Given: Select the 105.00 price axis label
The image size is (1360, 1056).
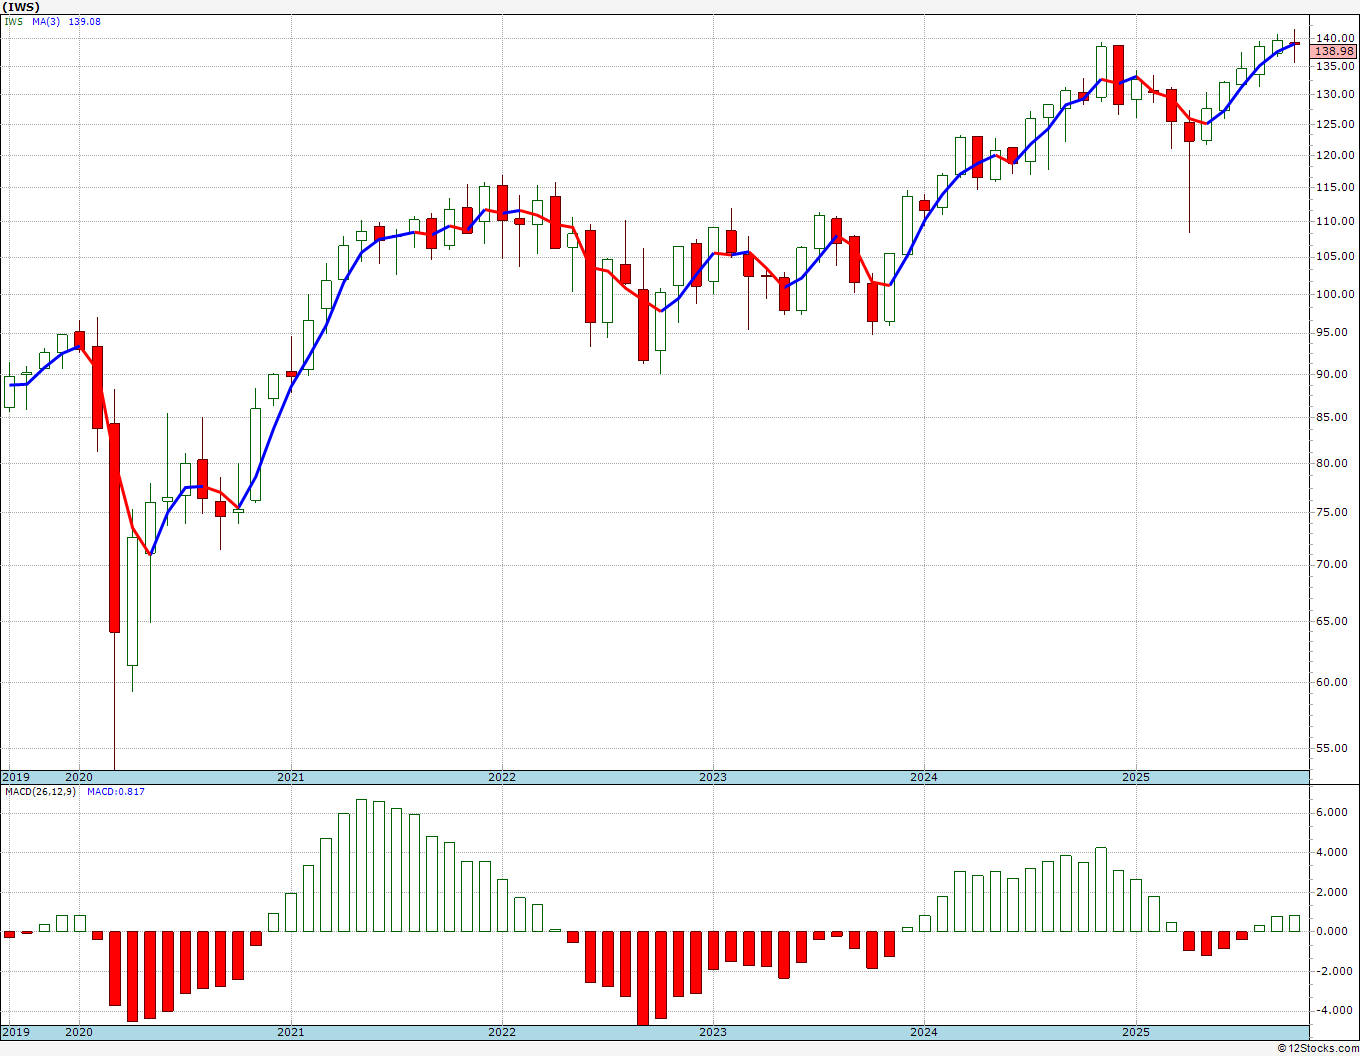Looking at the screenshot, I should [1335, 257].
